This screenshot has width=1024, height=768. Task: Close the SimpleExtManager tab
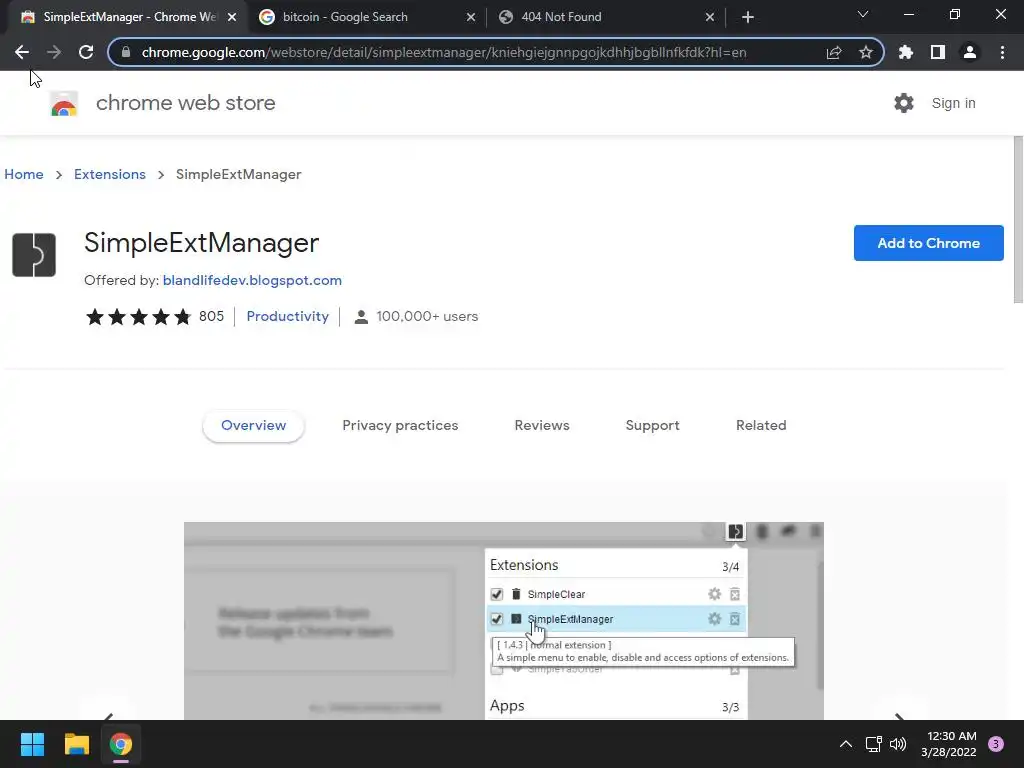232,17
